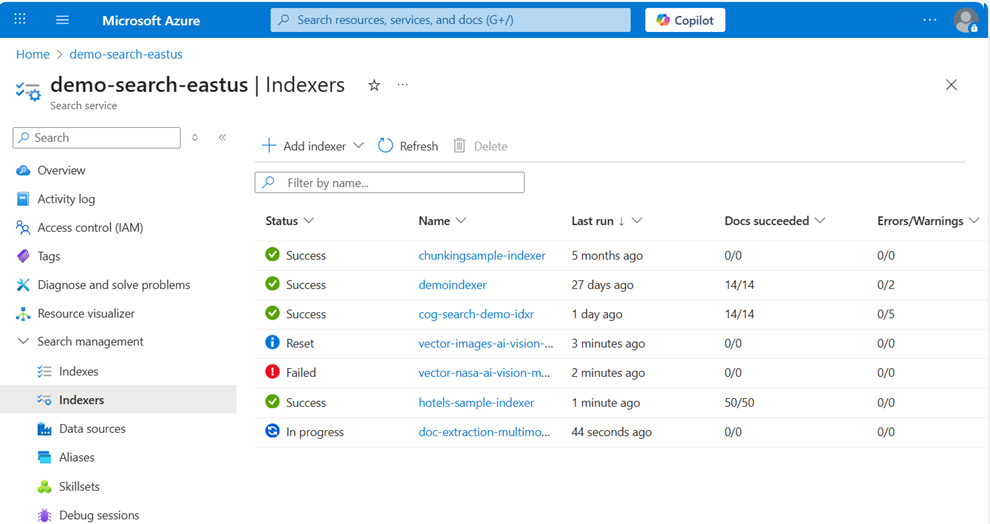This screenshot has width=990, height=524.
Task: Open the Azure portal hamburger menu
Action: (62, 20)
